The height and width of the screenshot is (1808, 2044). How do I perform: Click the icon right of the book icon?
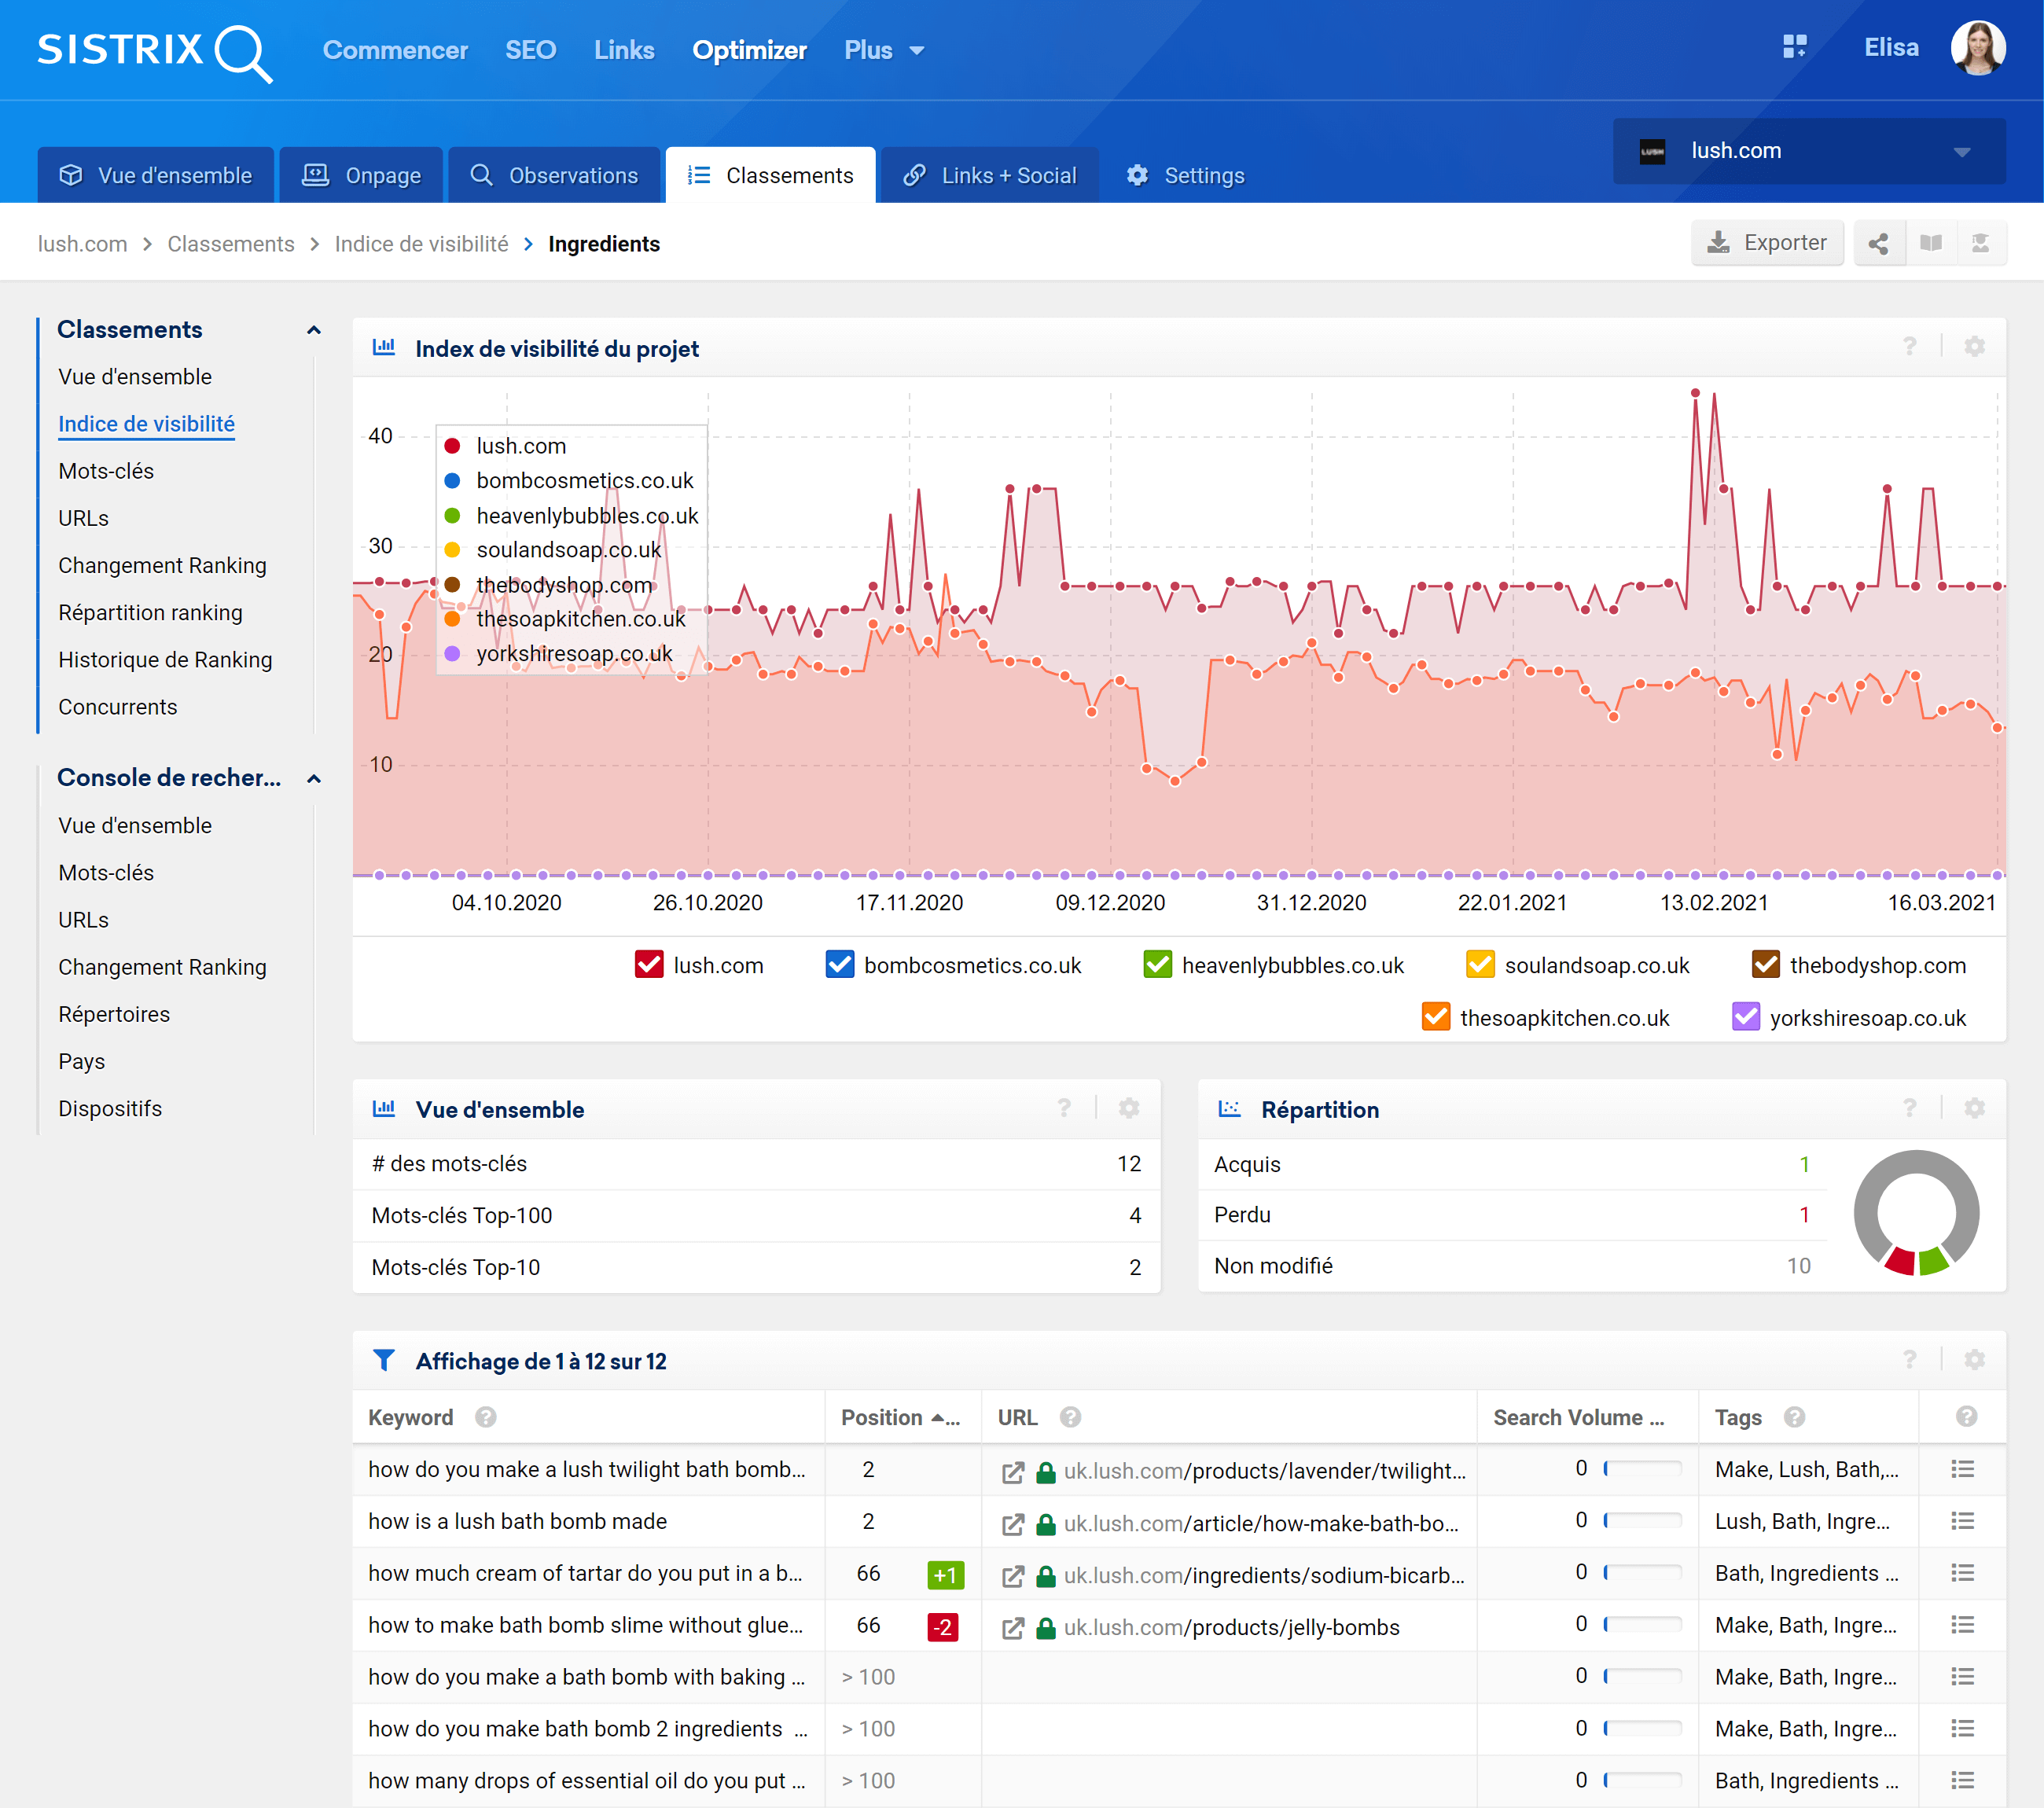click(x=1980, y=243)
